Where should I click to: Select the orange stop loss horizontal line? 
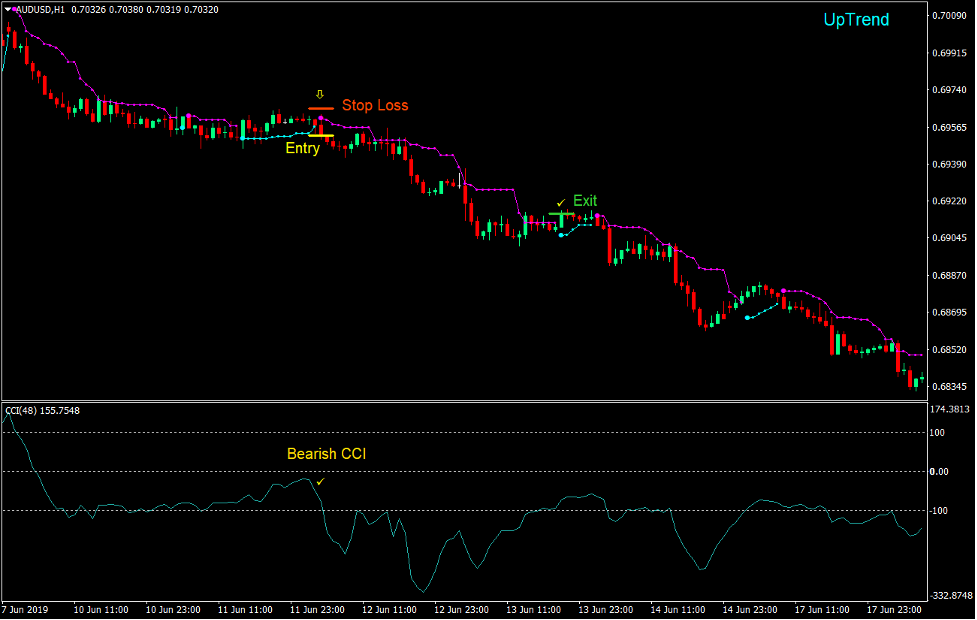point(321,108)
